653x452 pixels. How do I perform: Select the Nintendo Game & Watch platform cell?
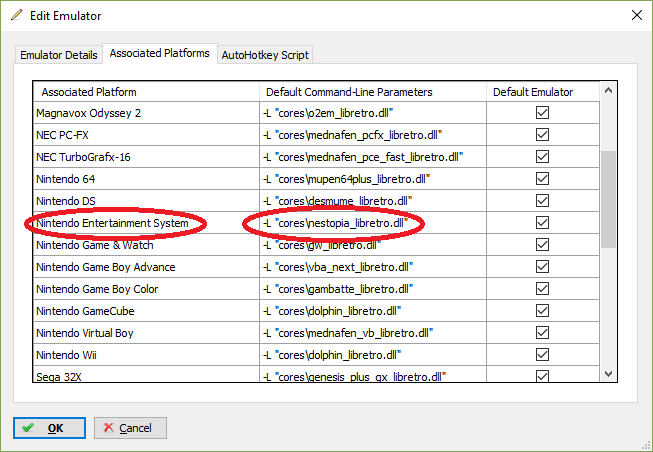146,245
